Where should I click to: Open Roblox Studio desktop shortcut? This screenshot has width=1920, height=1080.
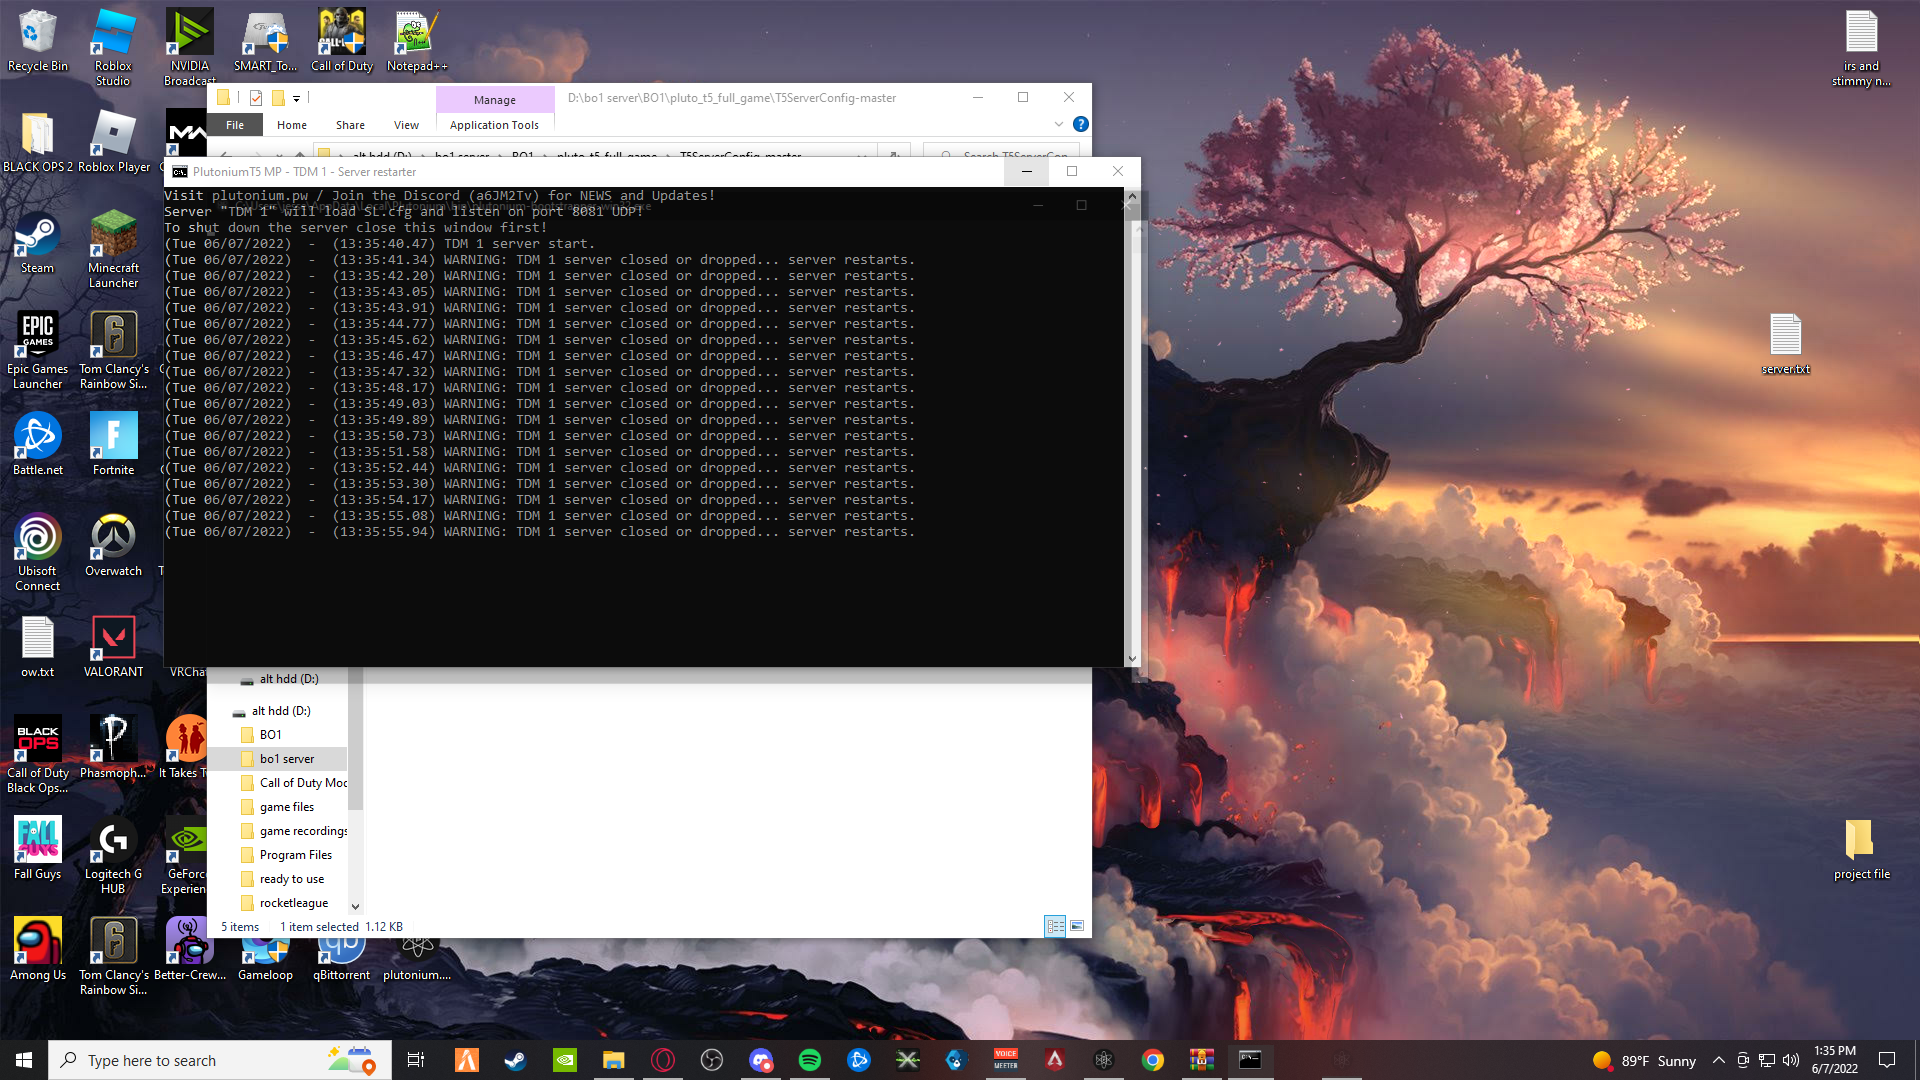click(x=113, y=47)
